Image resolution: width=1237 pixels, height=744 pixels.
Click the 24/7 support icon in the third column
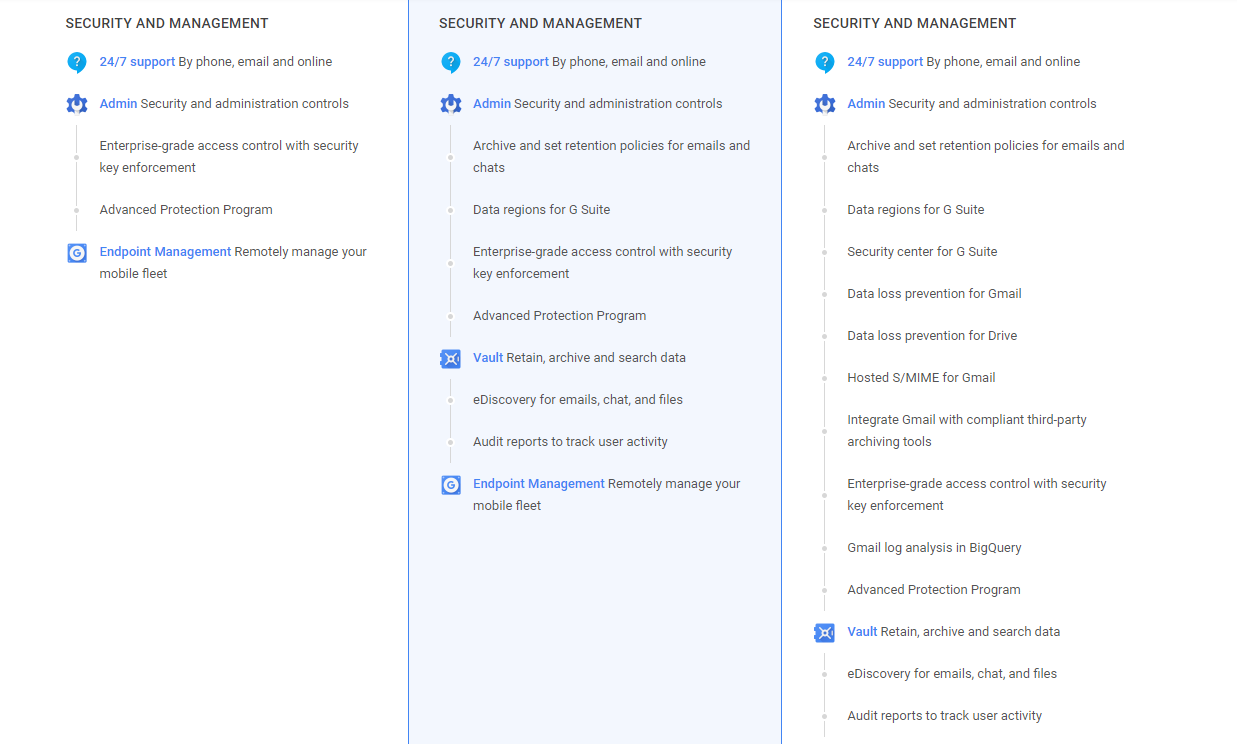click(x=824, y=62)
